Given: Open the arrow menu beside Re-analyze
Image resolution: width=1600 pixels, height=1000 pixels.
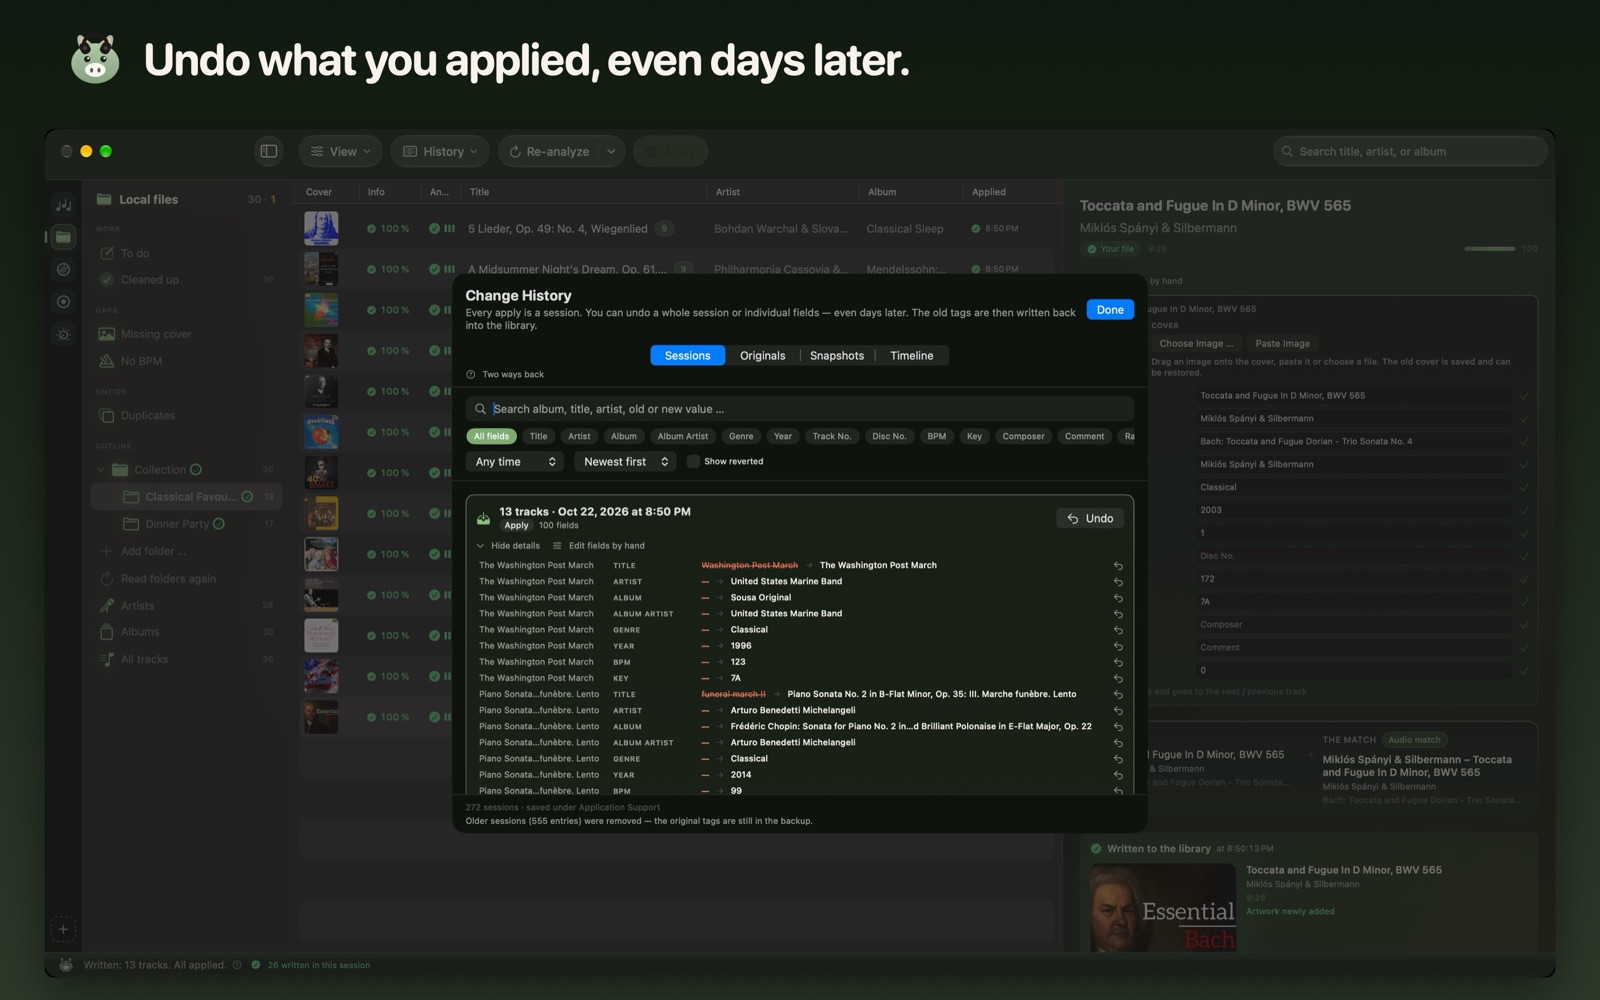Looking at the screenshot, I should [x=611, y=151].
